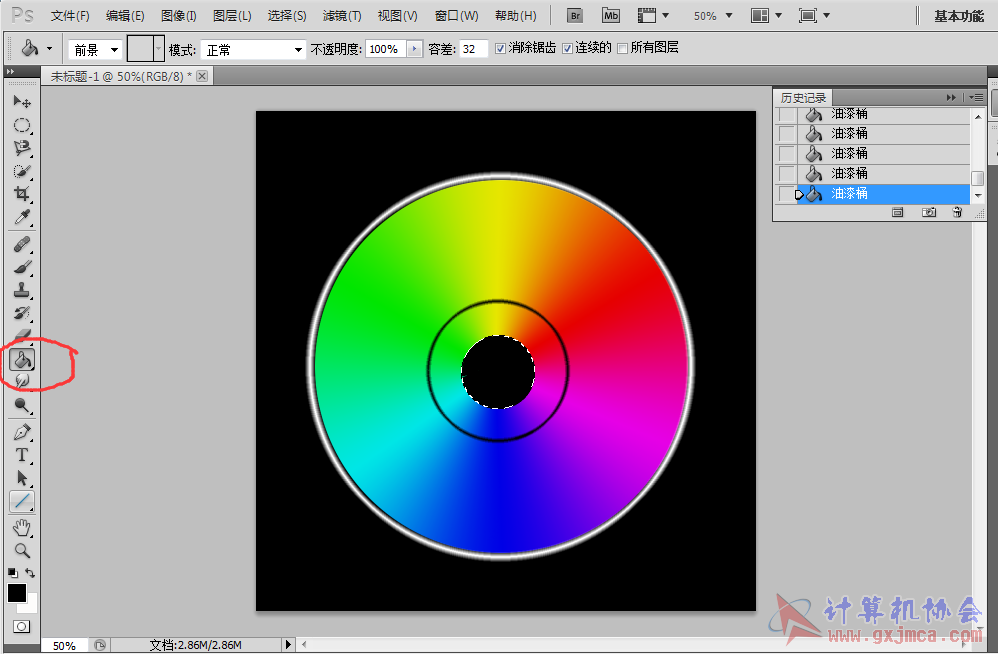
Task: Click the 基本功能 workspace button
Action: 959,16
